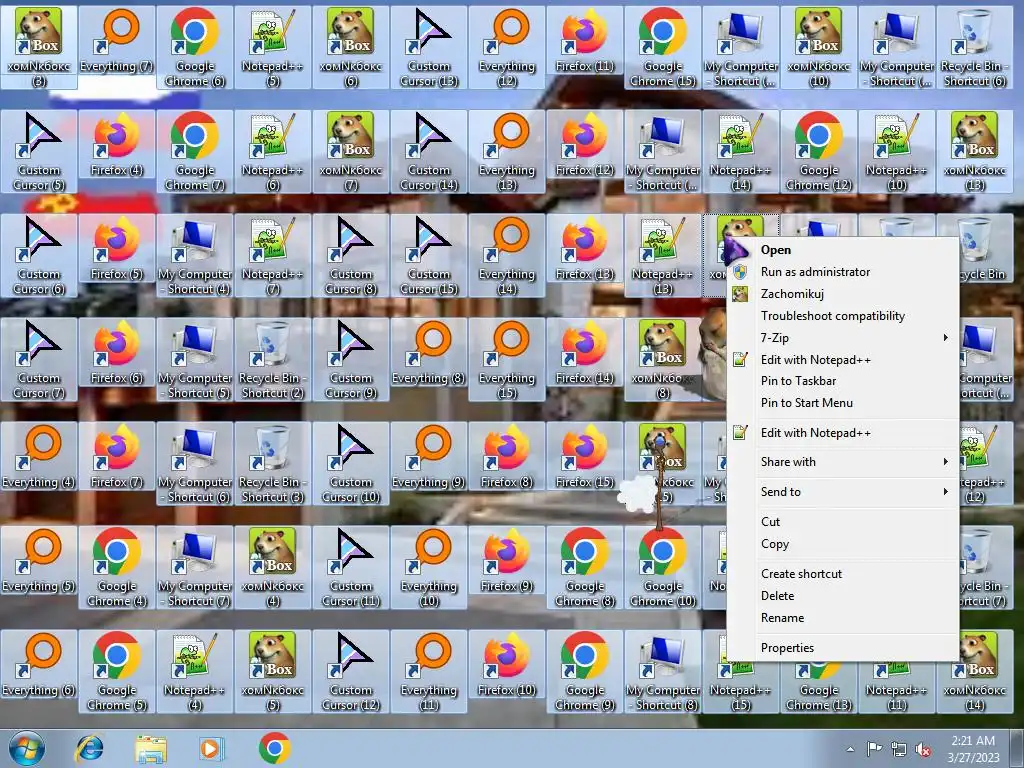Select Notepad++ (14) desktop shortcut
The height and width of the screenshot is (768, 1024).
pyautogui.click(x=740, y=152)
